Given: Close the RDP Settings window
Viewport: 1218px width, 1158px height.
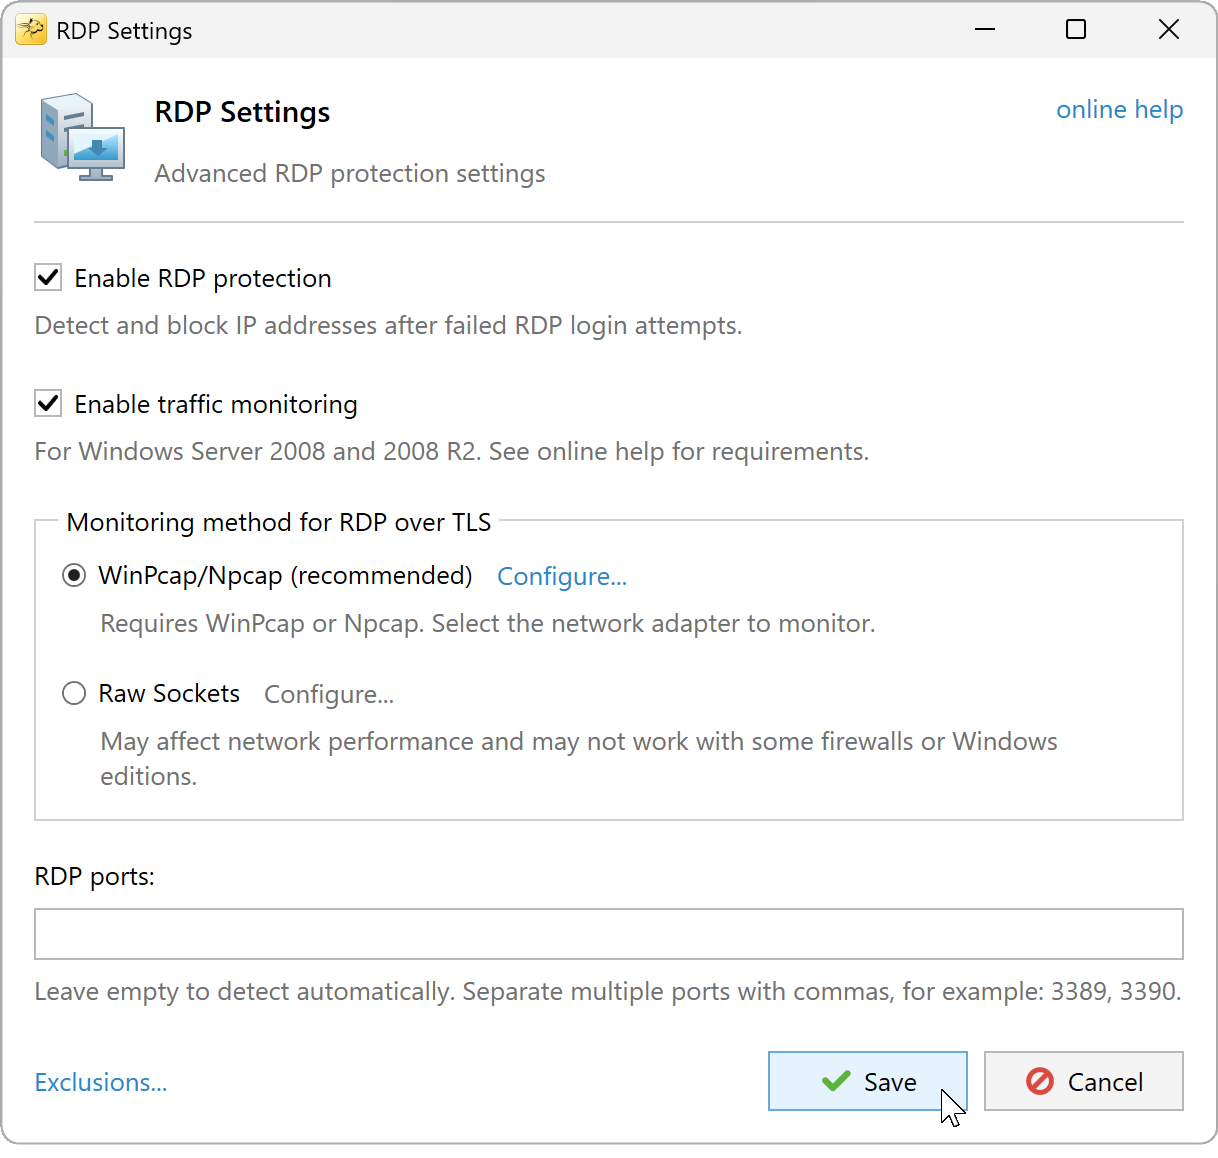Looking at the screenshot, I should pos(1169,30).
